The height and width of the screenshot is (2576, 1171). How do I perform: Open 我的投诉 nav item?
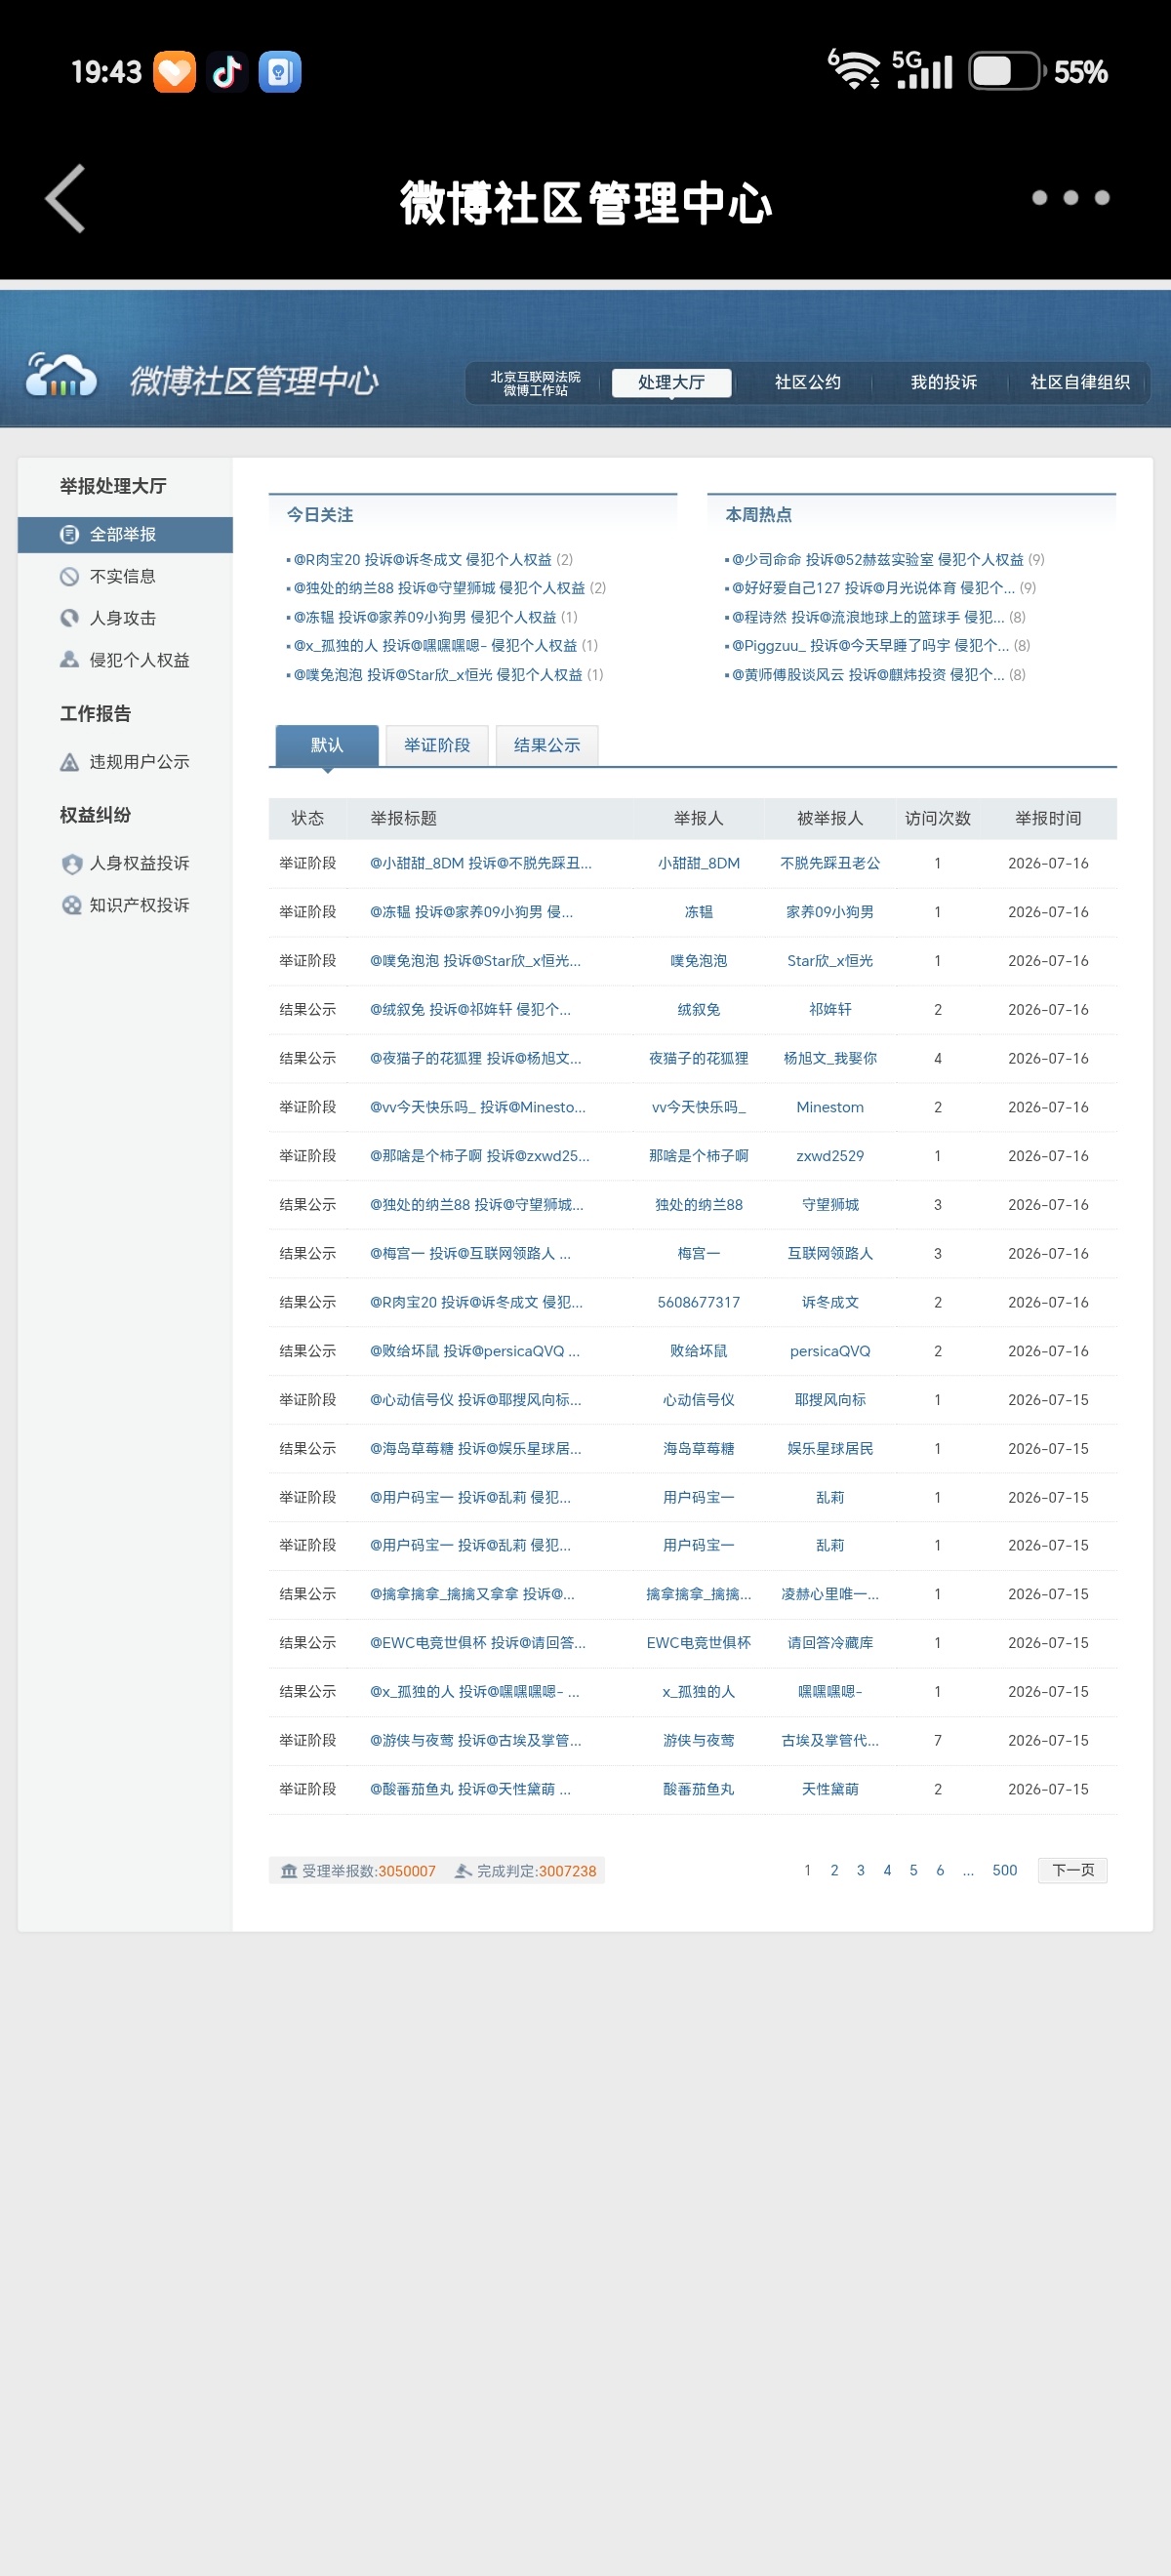(x=943, y=382)
